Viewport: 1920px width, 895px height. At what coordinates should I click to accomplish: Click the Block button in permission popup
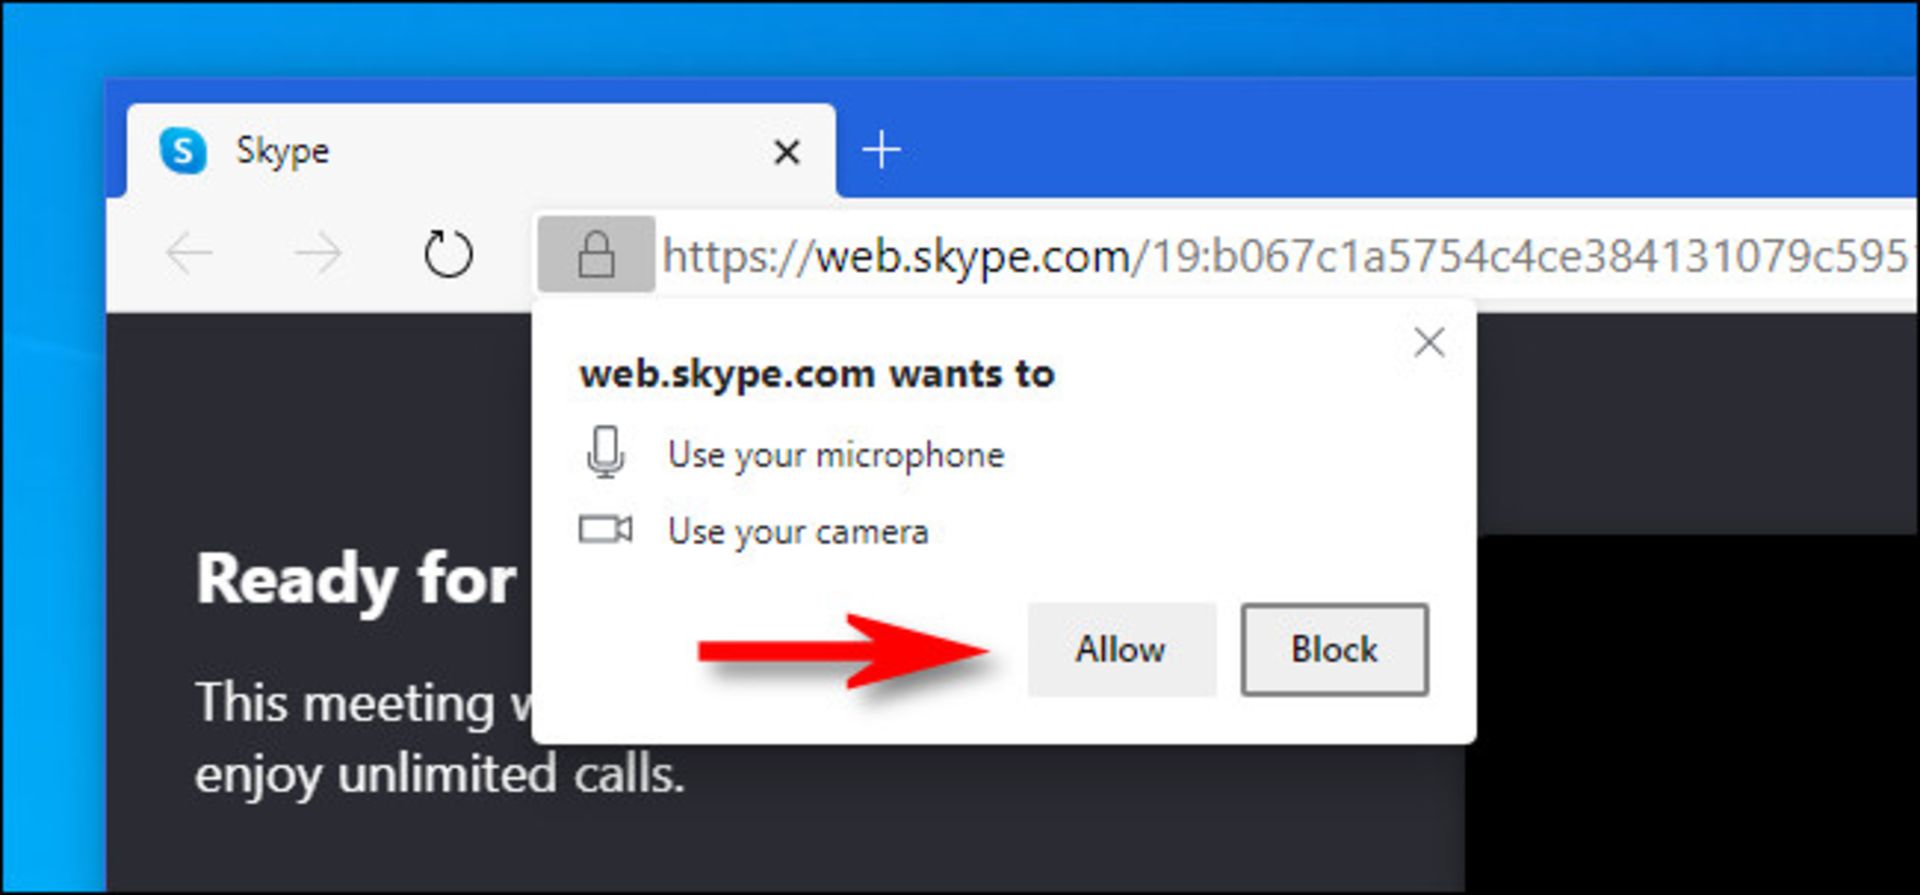1334,649
